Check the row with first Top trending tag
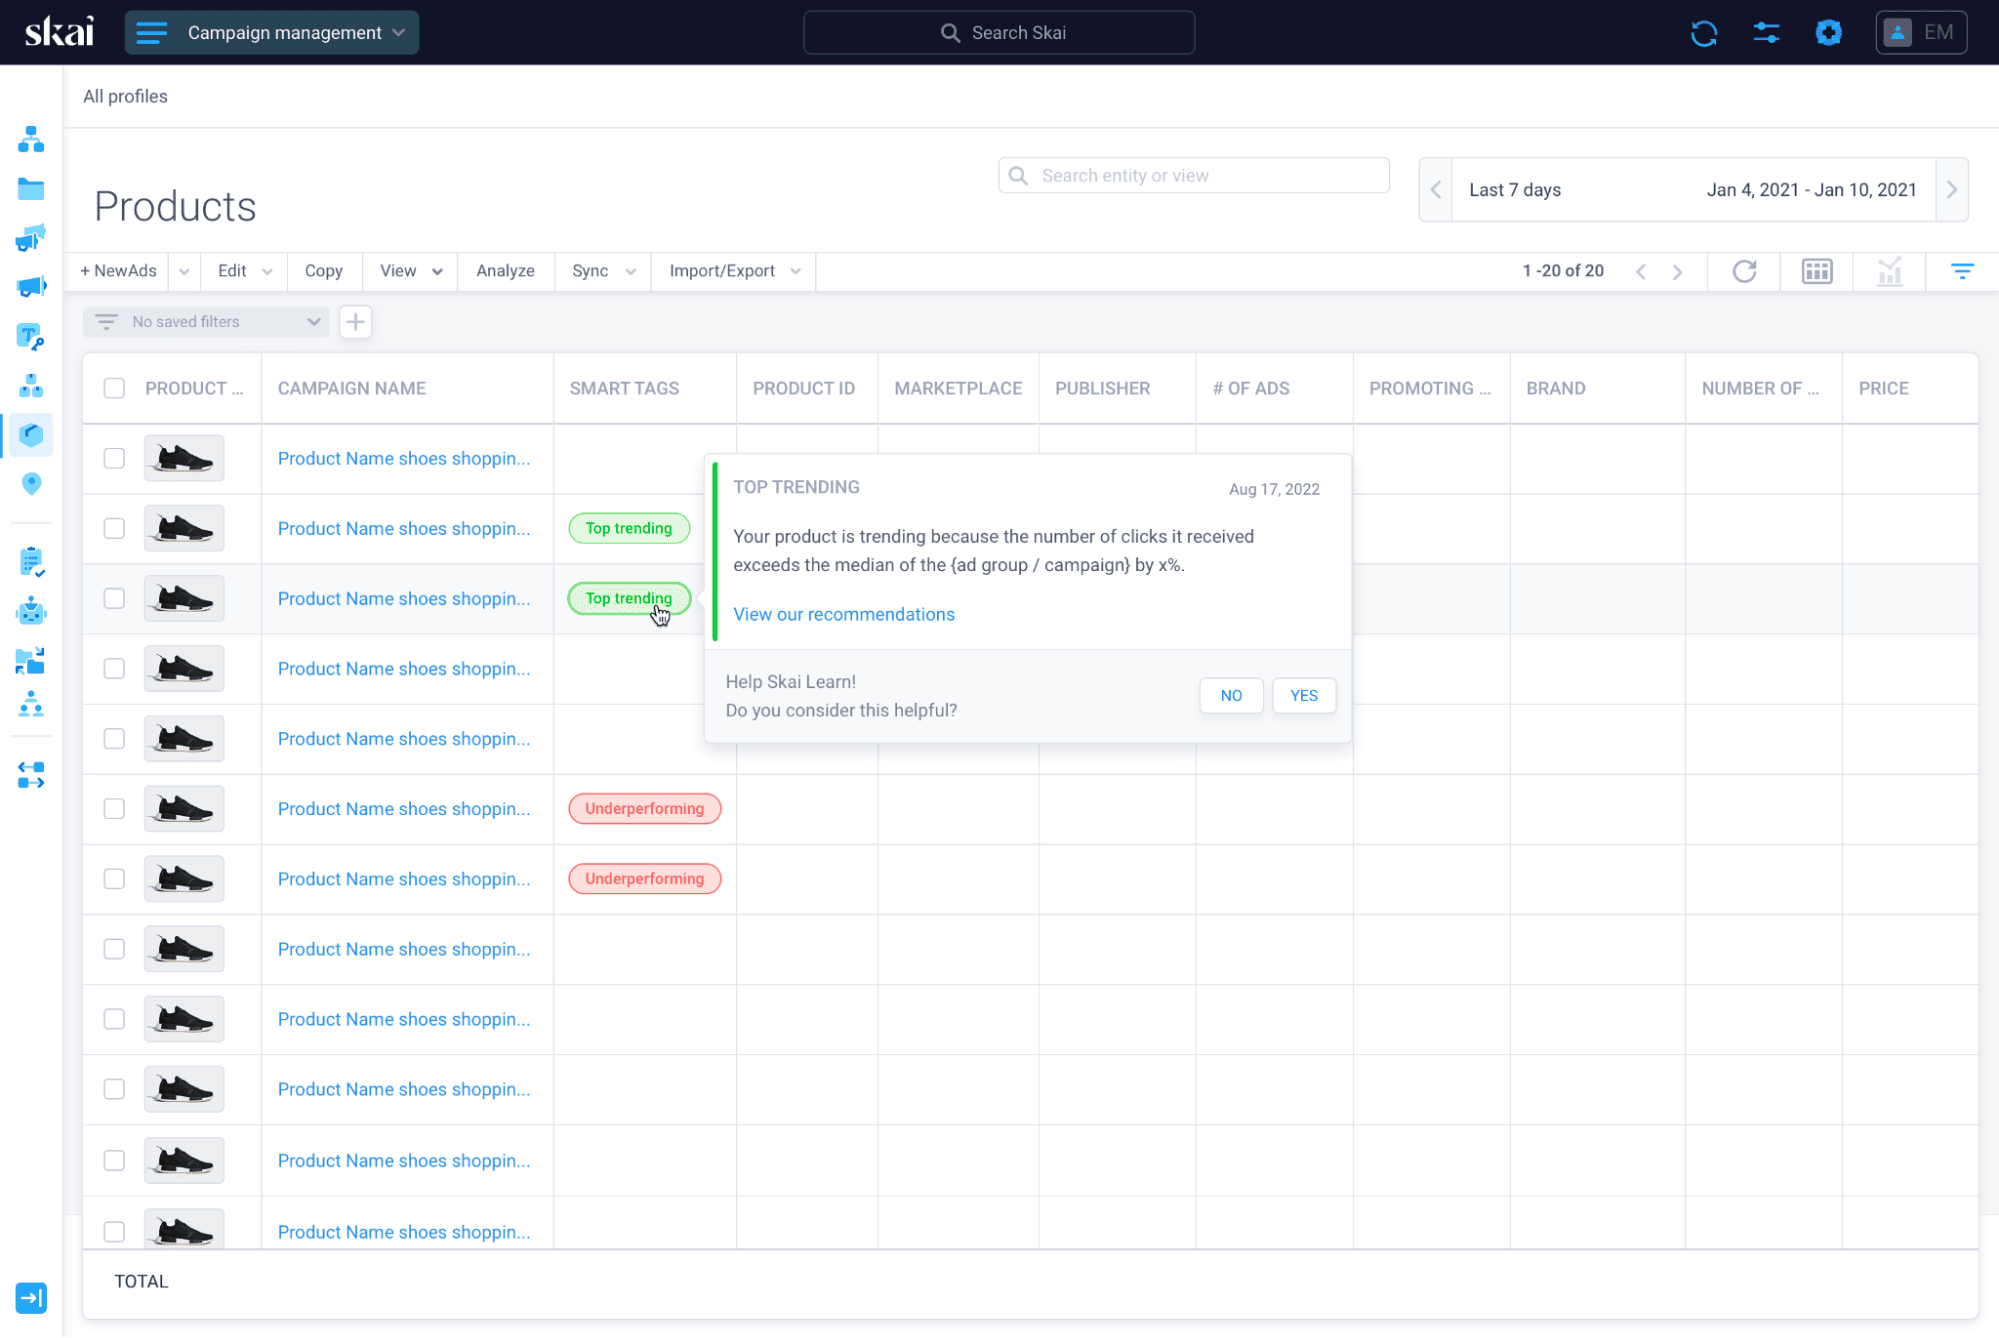This screenshot has height=1338, width=1999. pos(114,528)
